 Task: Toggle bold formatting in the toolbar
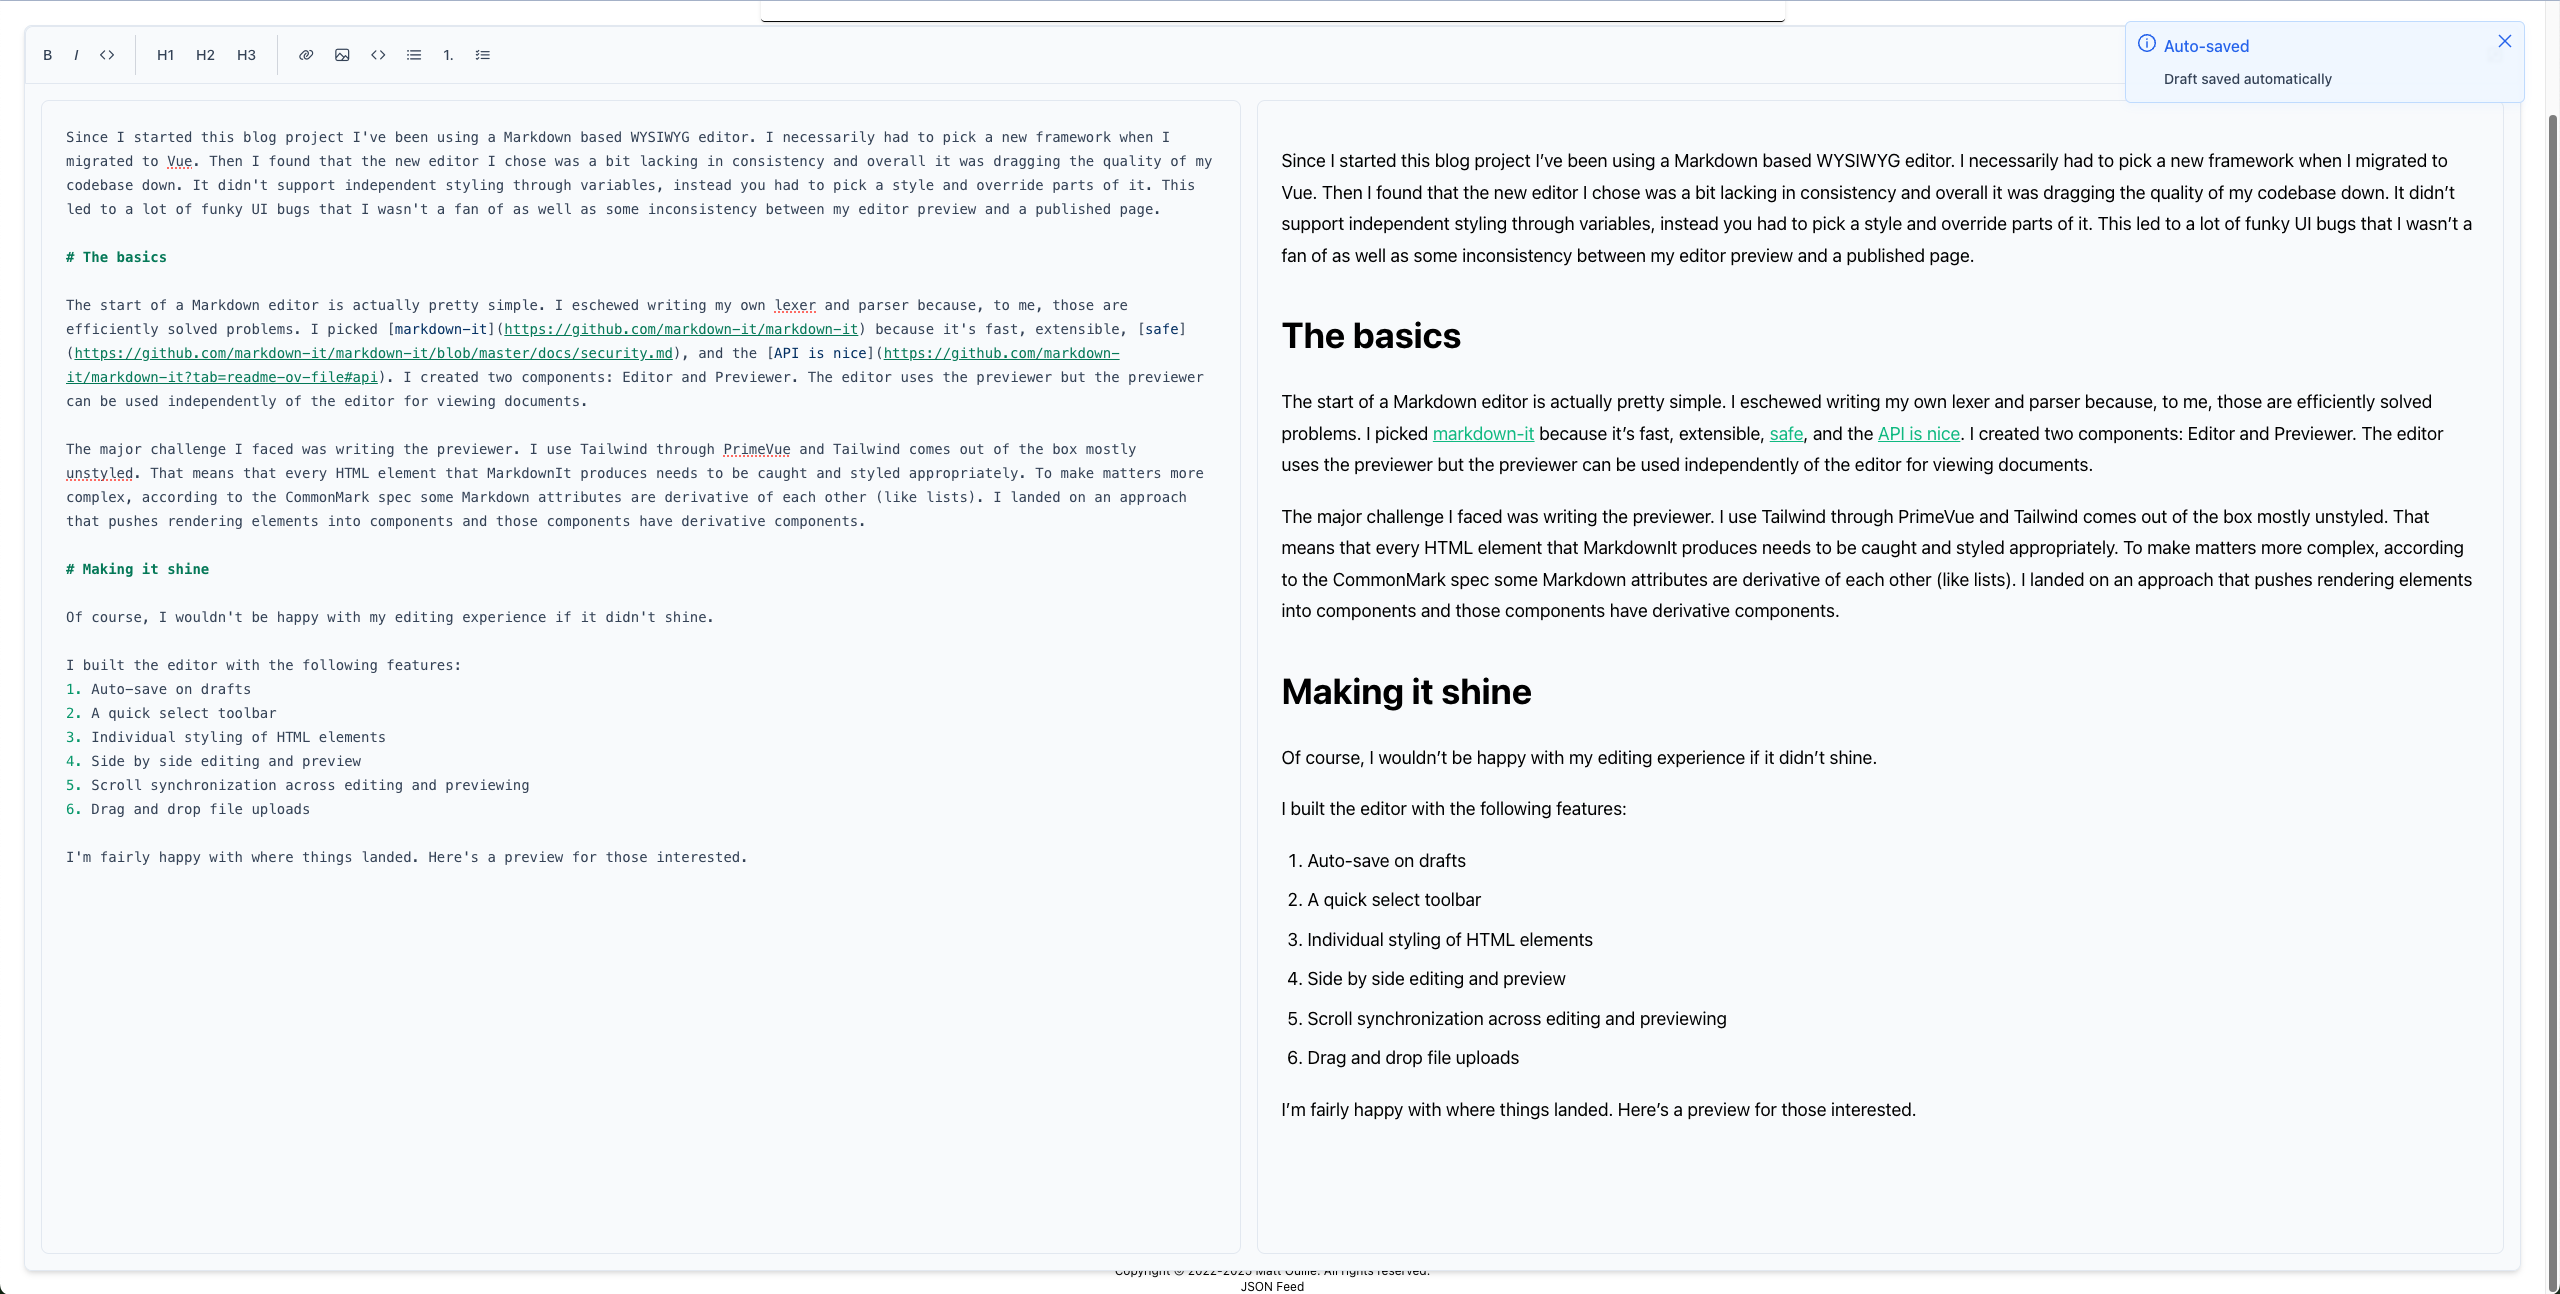(47, 55)
